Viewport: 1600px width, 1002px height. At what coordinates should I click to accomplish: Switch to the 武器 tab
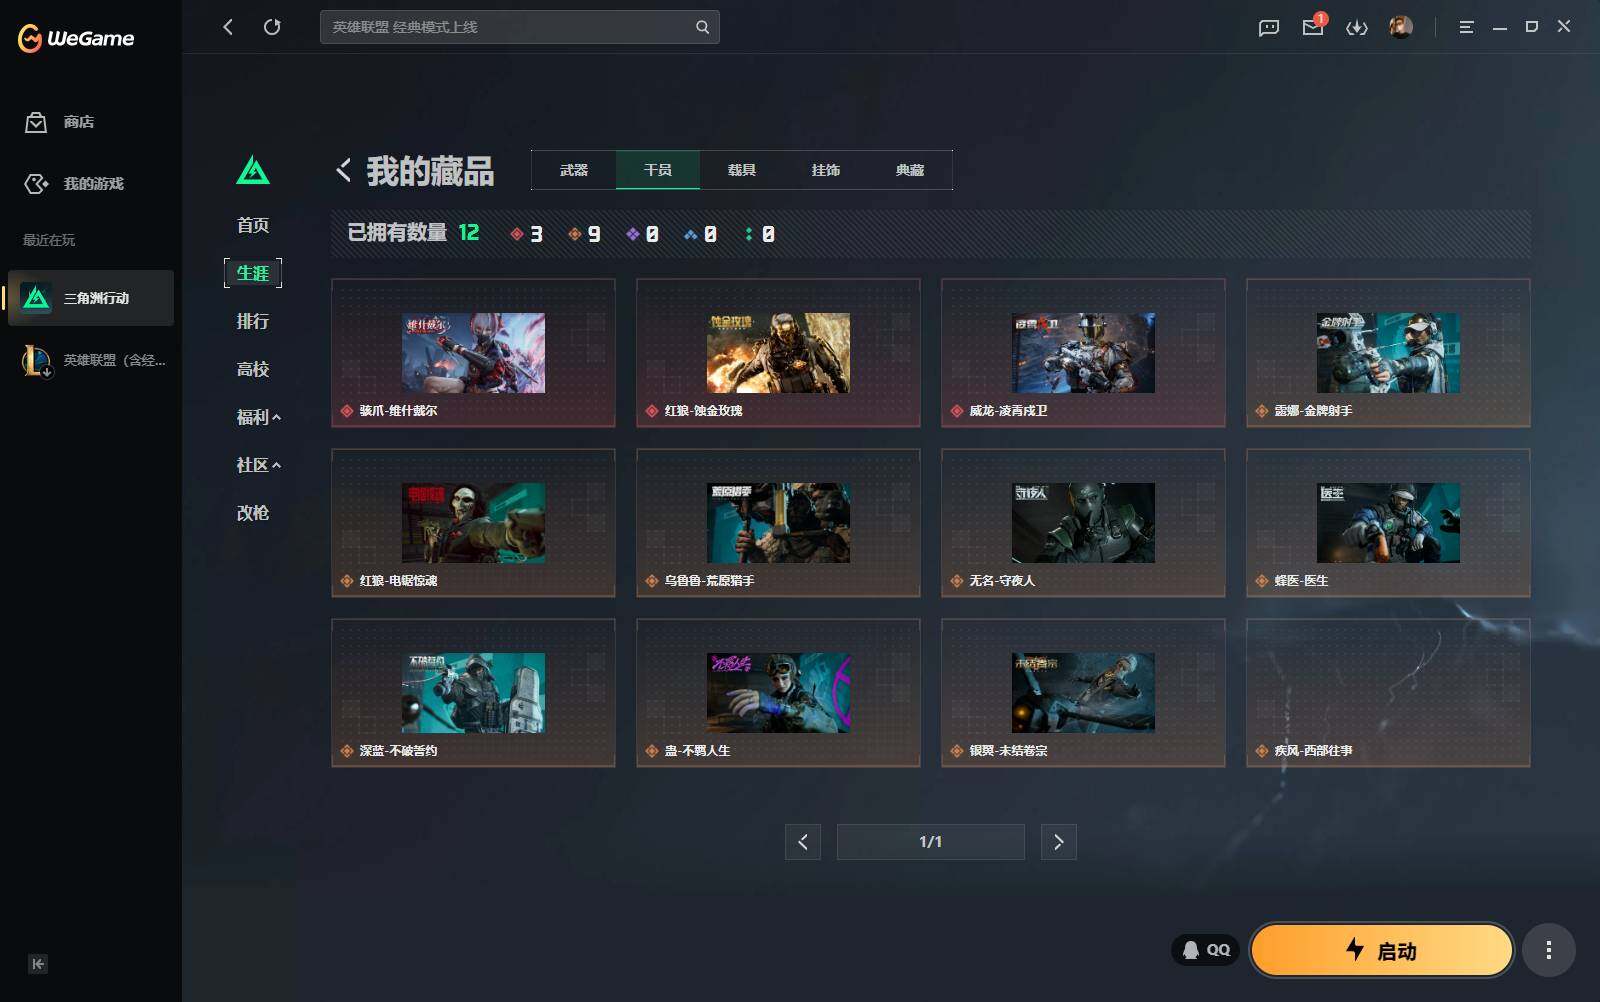tap(574, 170)
